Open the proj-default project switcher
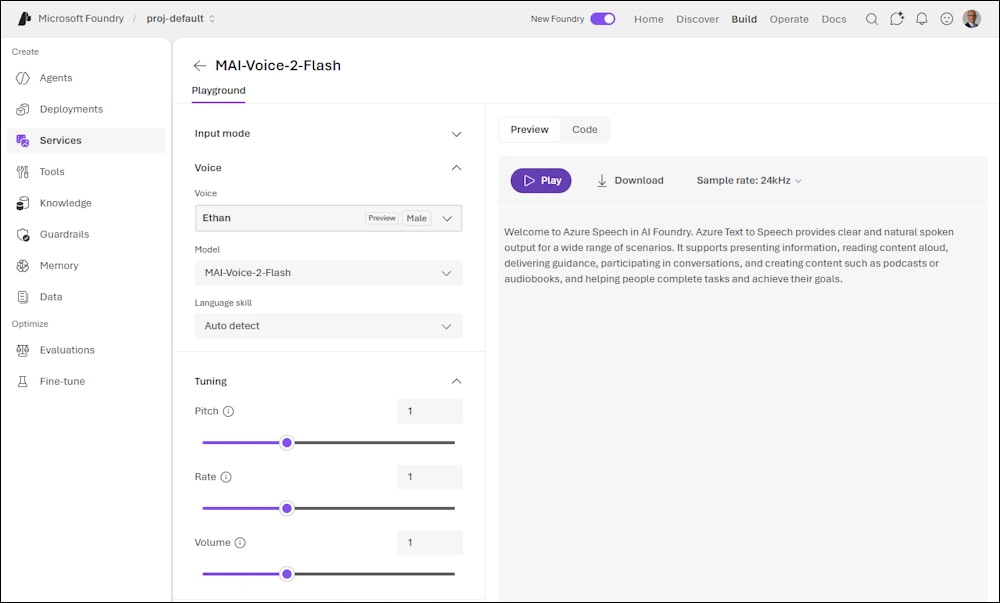Screen dimensions: 1000x603 [x=180, y=18]
